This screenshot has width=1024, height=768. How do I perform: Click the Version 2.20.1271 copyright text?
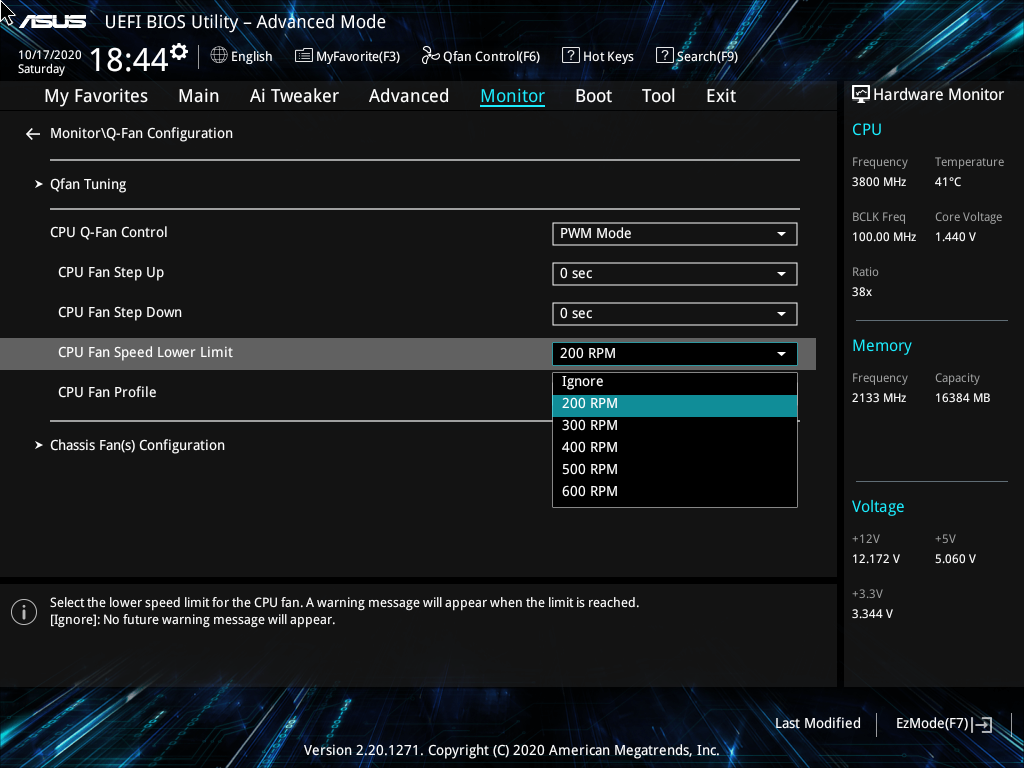coord(511,750)
